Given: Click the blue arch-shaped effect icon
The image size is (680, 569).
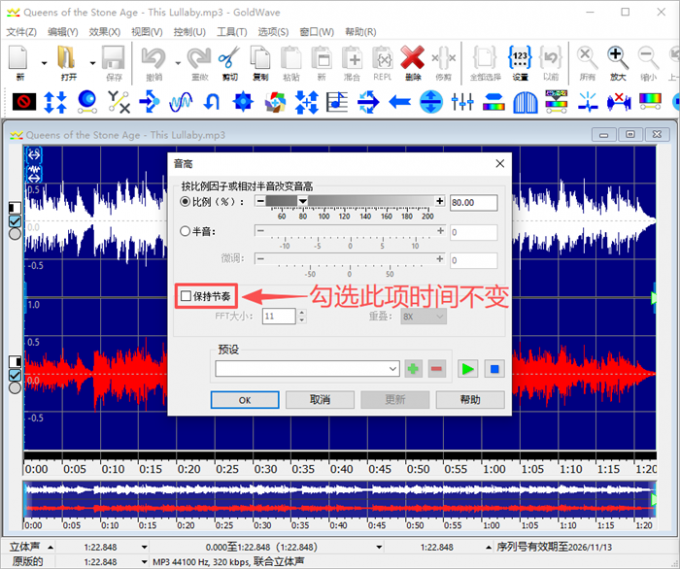Looking at the screenshot, I should tap(525, 103).
